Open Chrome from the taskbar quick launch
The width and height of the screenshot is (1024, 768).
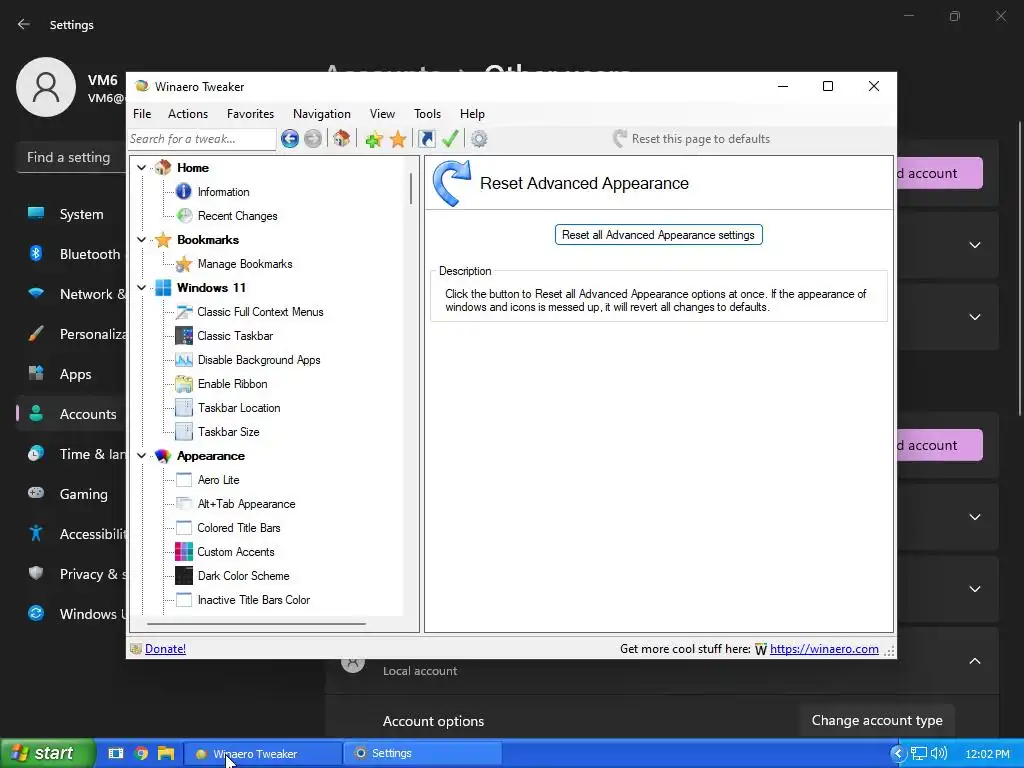tap(141, 753)
